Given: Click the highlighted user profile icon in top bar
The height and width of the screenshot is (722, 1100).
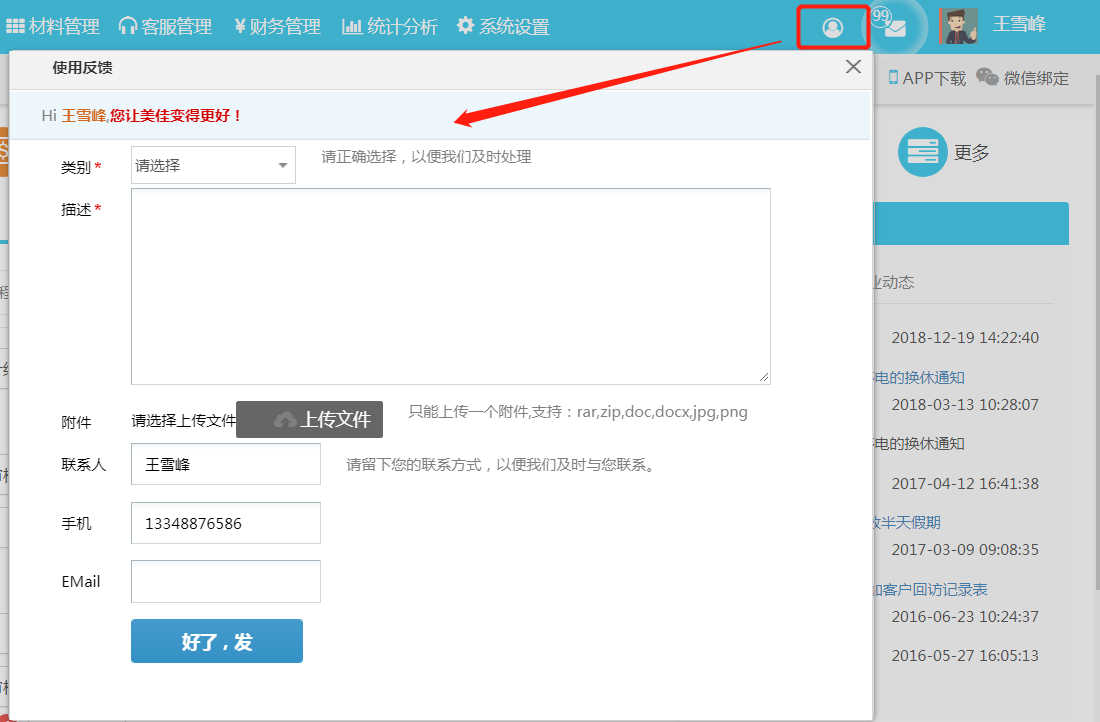Looking at the screenshot, I should [832, 27].
